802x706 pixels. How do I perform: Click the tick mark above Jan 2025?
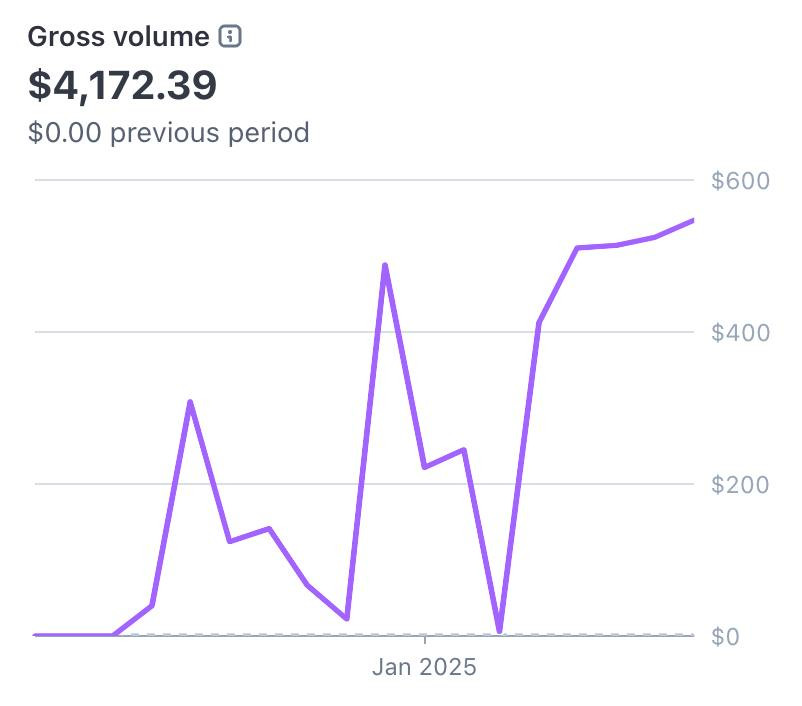(x=425, y=640)
